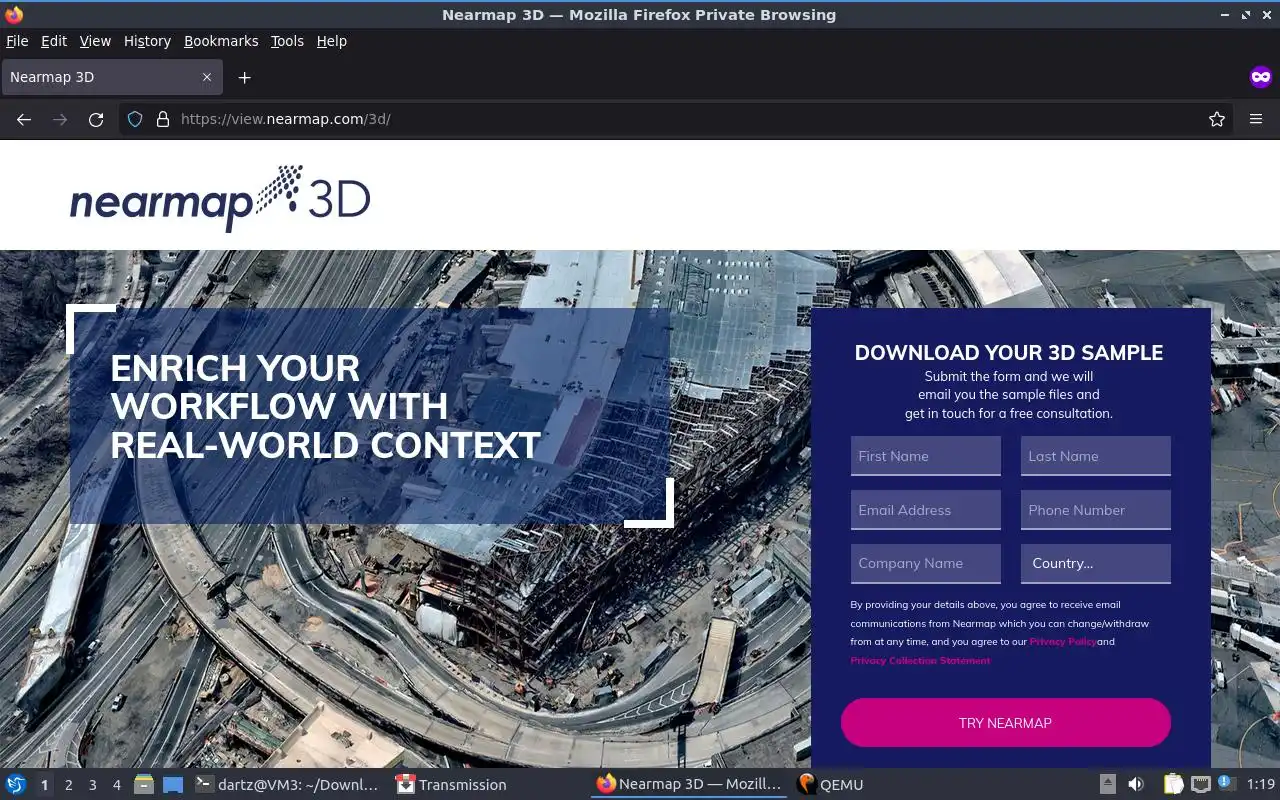The height and width of the screenshot is (800, 1280).
Task: Click the notification tray icon with badge
Action: [1226, 784]
